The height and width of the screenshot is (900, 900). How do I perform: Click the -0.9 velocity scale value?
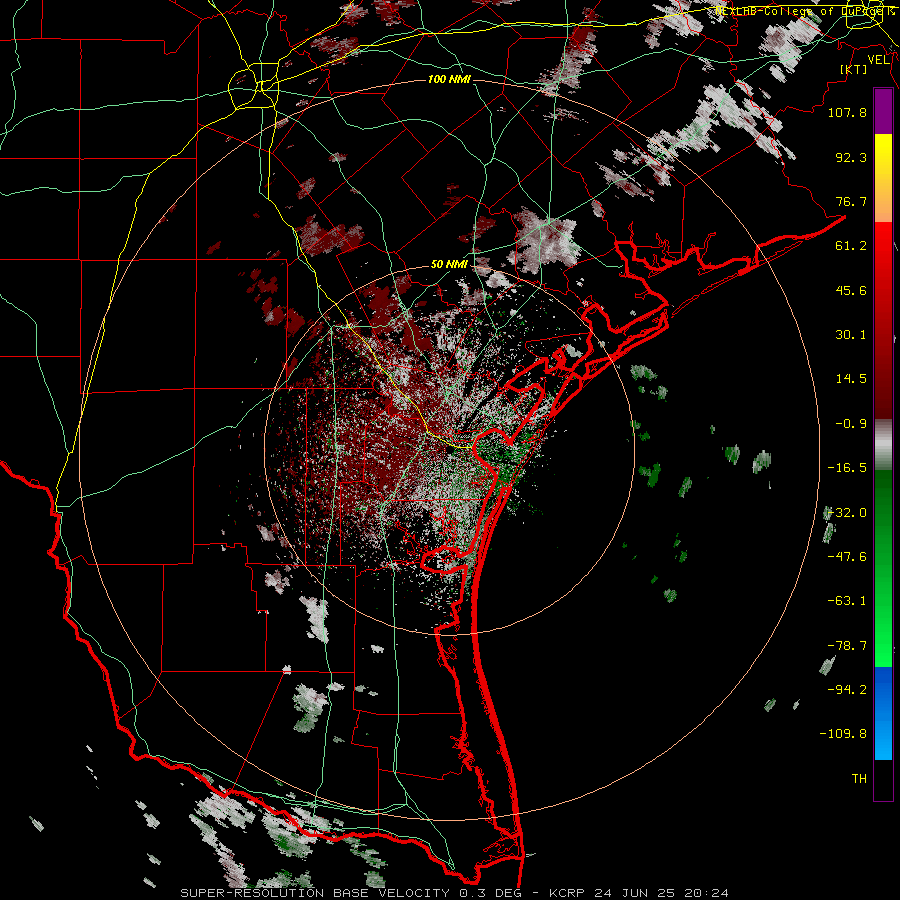(x=851, y=424)
